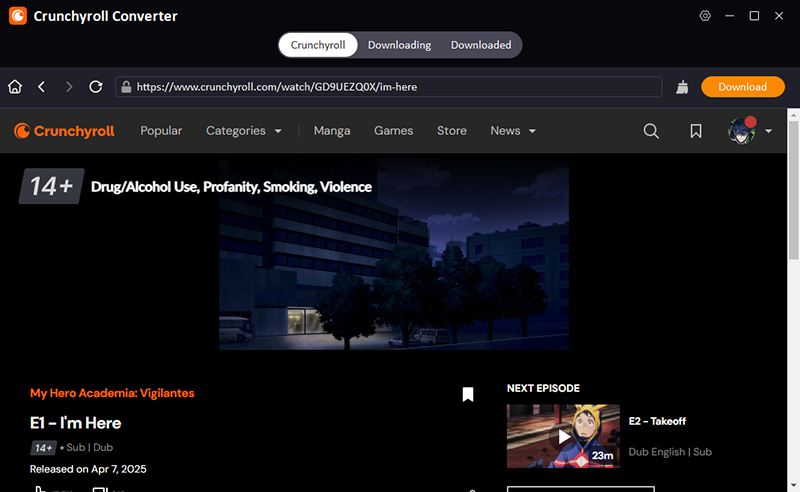Open the account dropdown arrow

(768, 131)
